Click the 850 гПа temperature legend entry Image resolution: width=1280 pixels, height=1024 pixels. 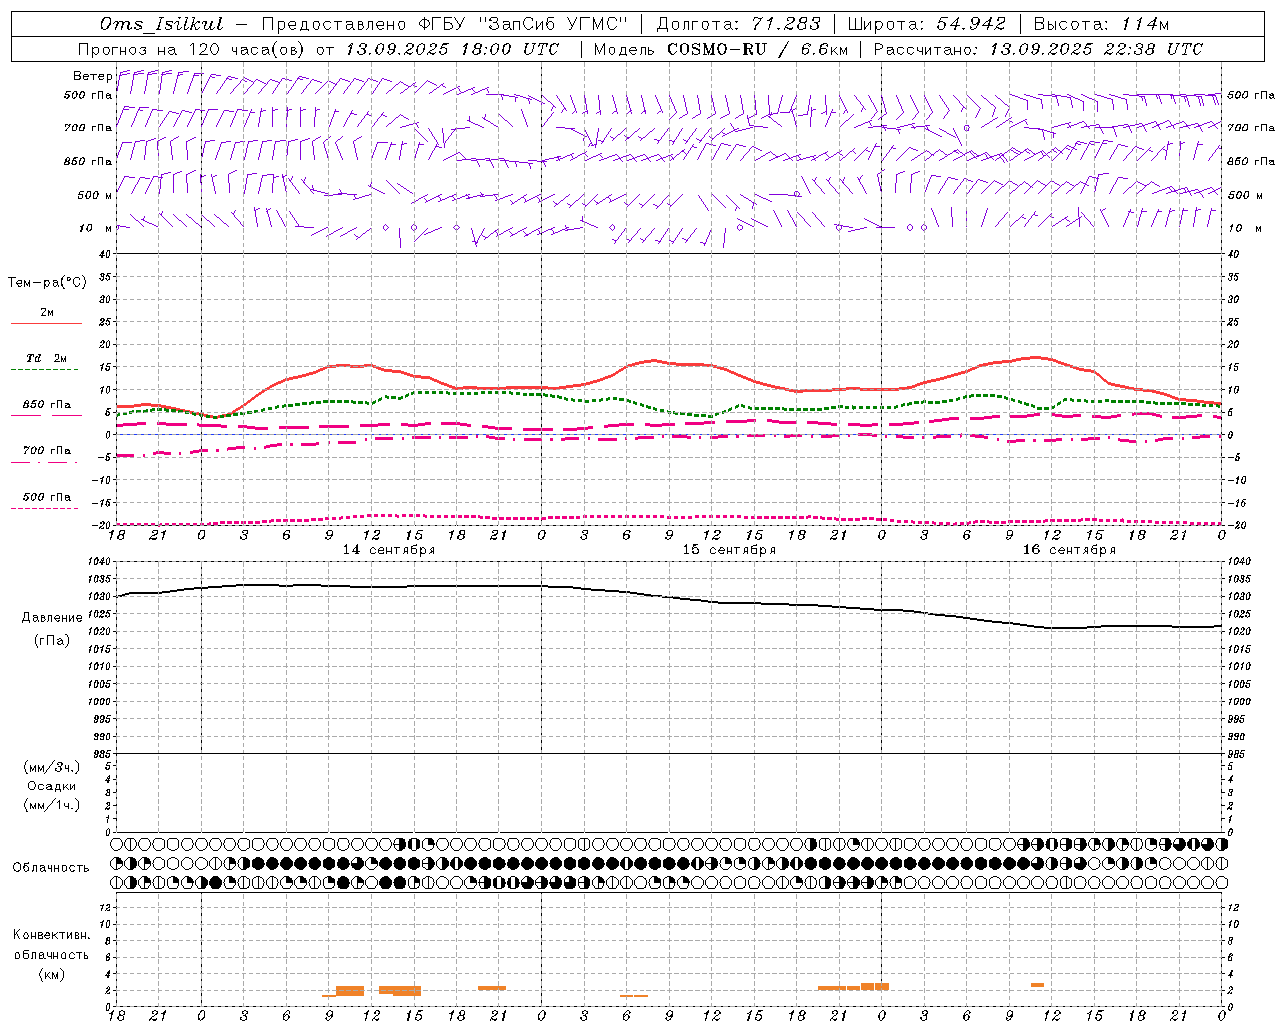coord(46,404)
